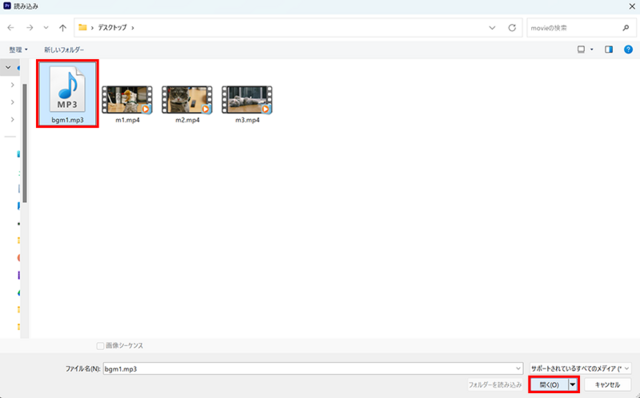Select the m3.mp4 video thumbnail
This screenshot has width=640, height=398.
247,100
